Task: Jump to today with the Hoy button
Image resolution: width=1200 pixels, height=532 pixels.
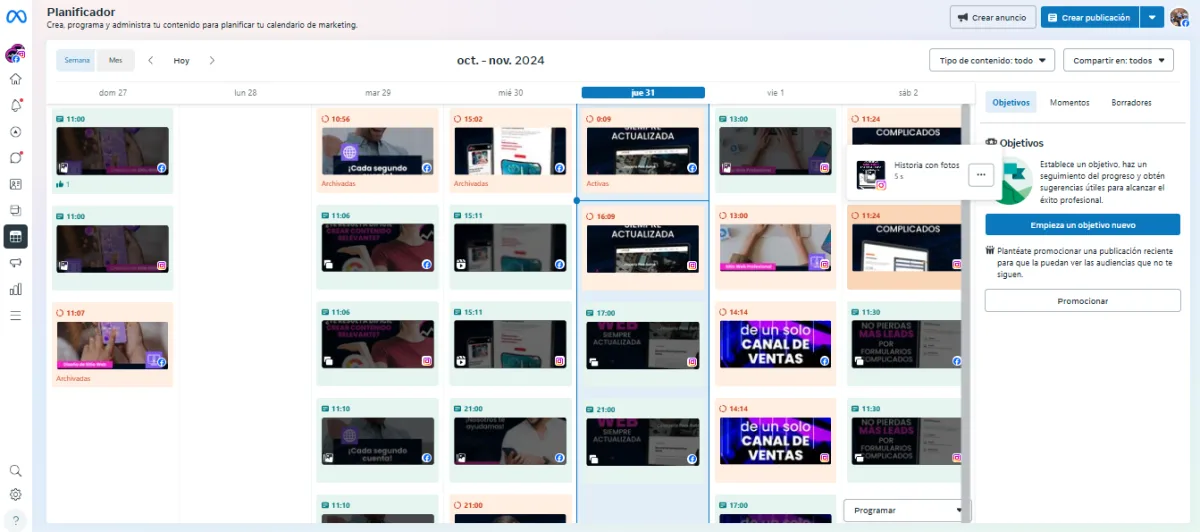Action: coord(181,60)
